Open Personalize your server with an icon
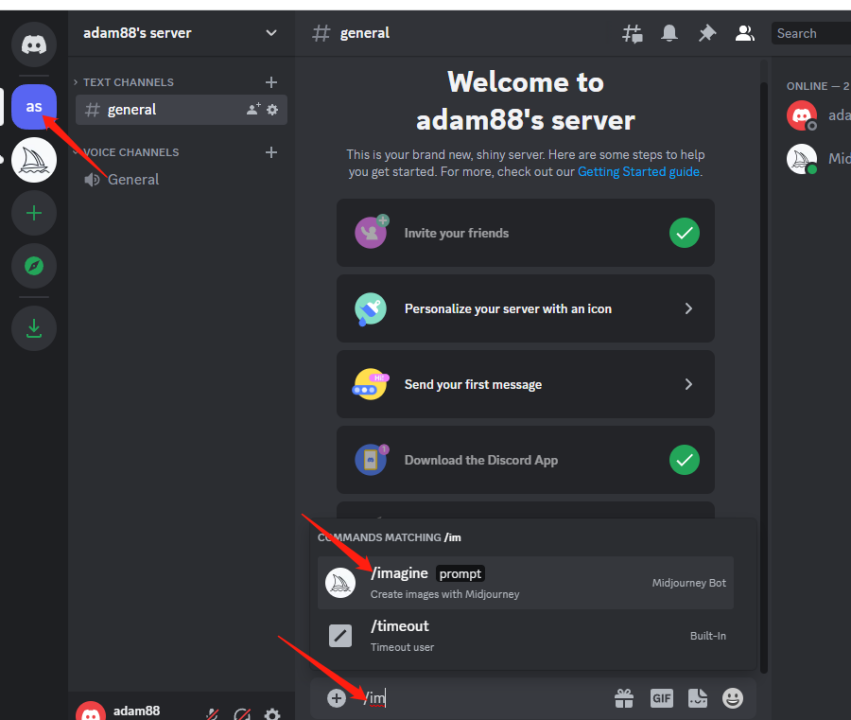Viewport: 851px width, 720px height. [x=525, y=308]
